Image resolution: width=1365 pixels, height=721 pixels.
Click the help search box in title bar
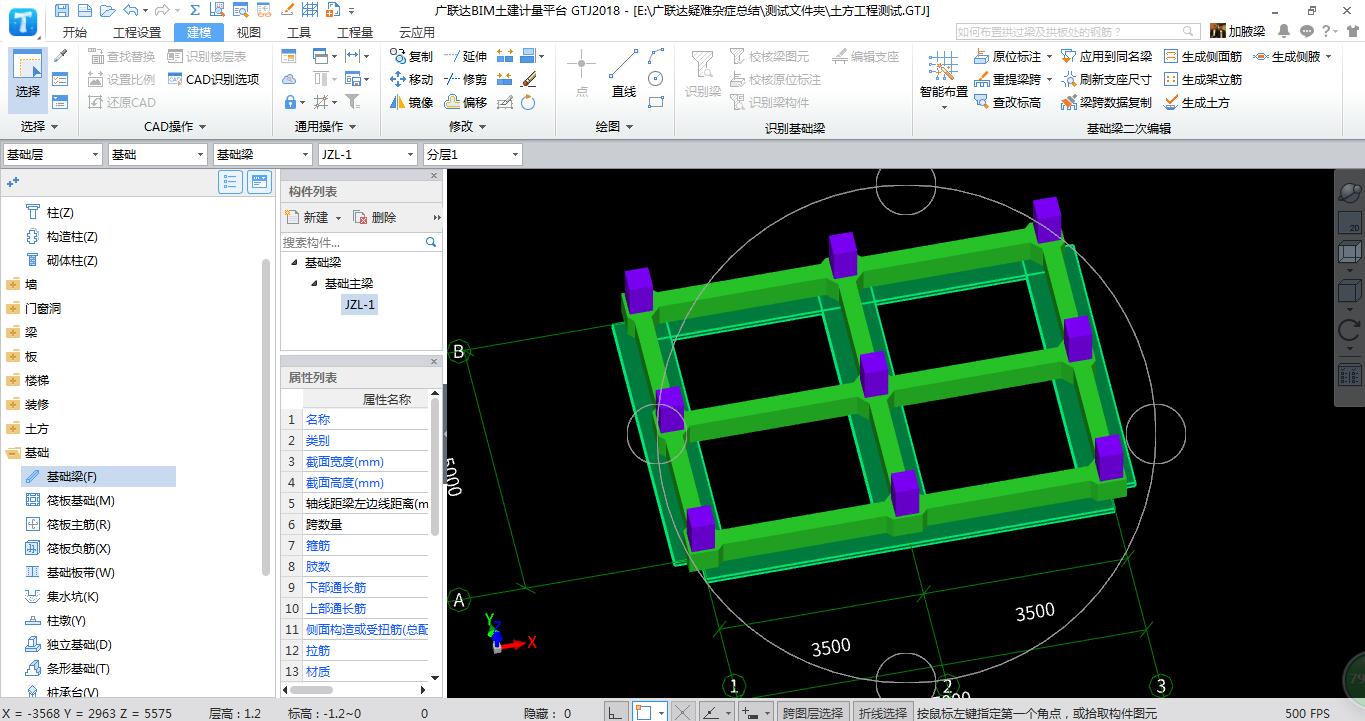(x=1079, y=32)
